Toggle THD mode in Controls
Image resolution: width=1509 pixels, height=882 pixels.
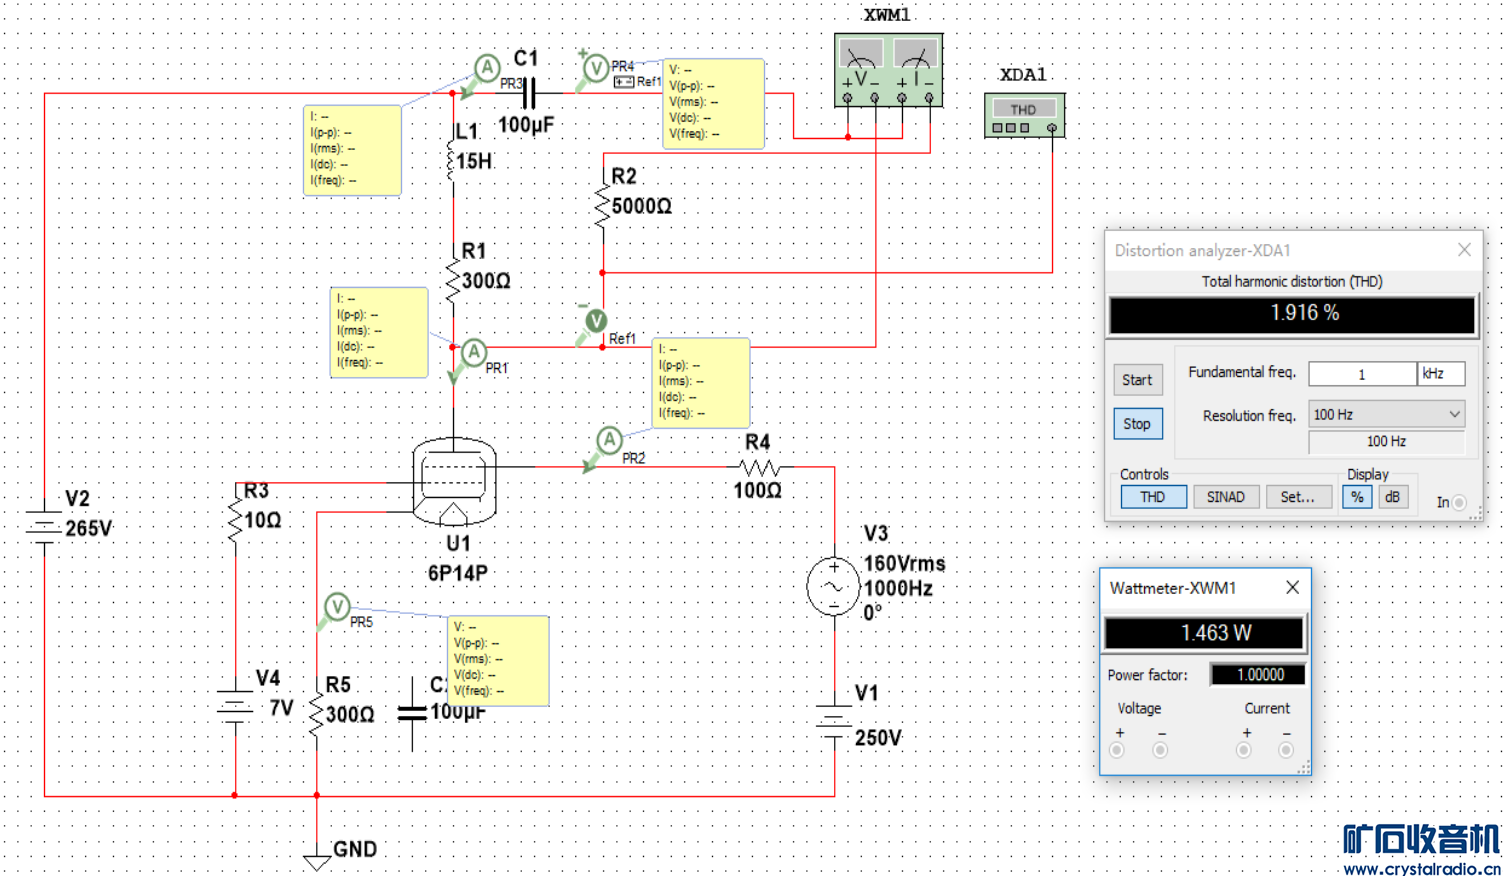[1152, 497]
